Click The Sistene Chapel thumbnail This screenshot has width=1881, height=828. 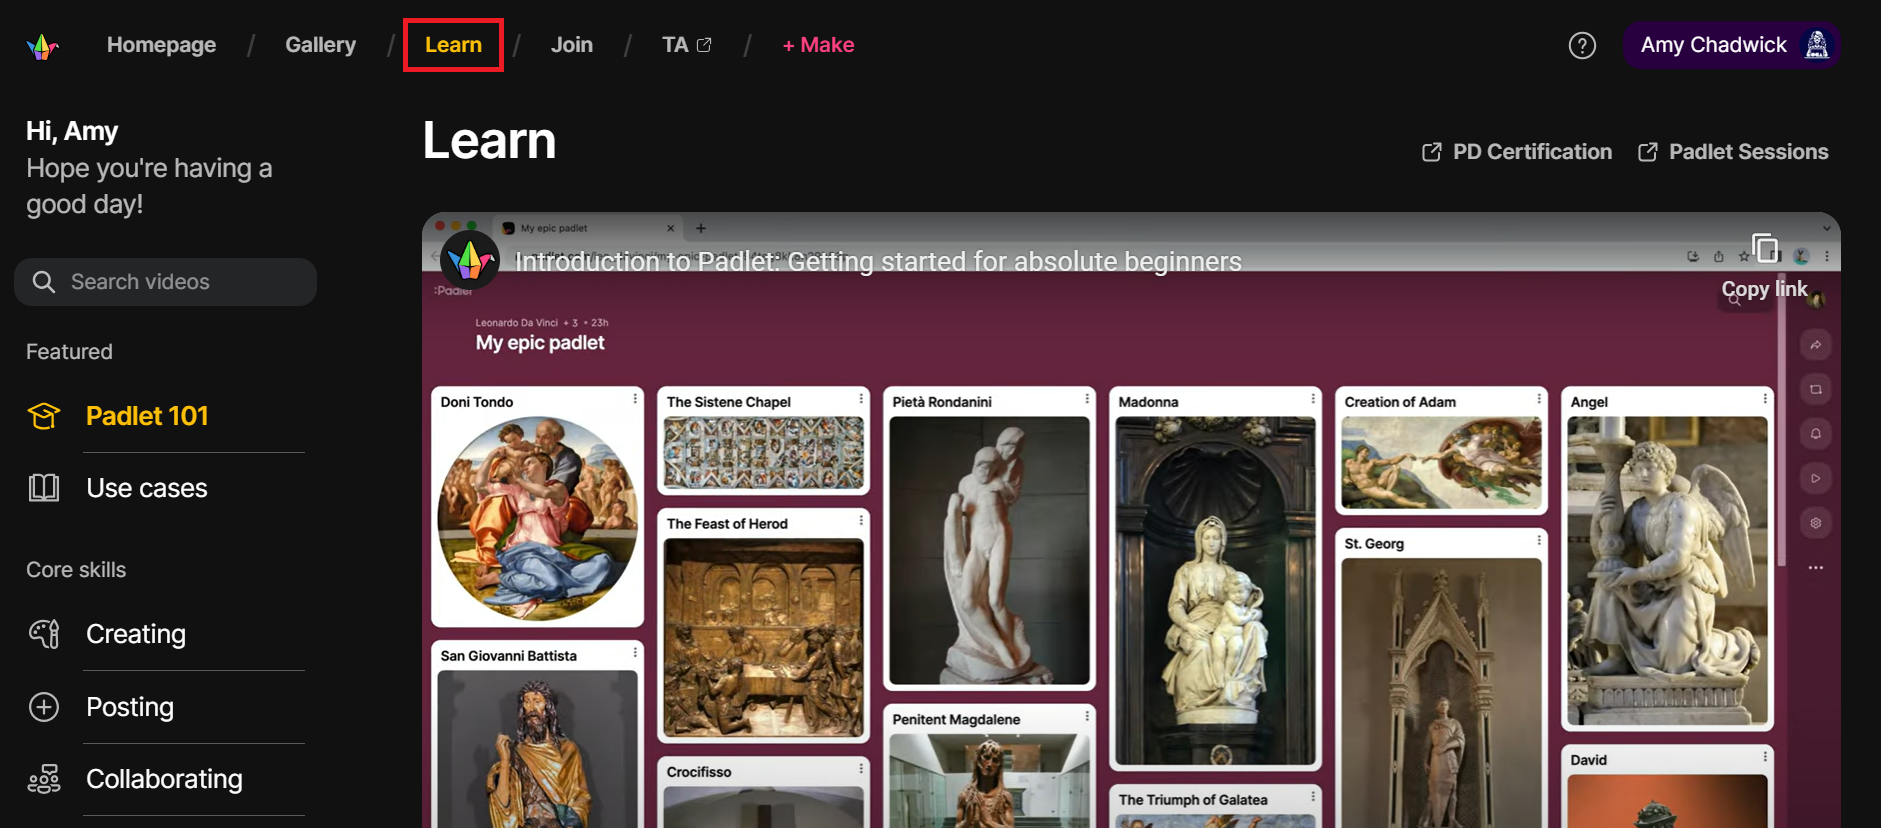click(x=764, y=453)
